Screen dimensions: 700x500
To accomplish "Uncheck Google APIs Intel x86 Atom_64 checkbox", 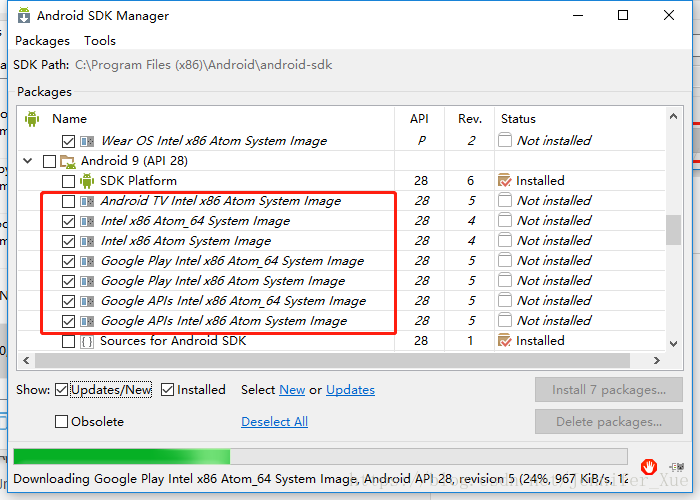I will coord(68,301).
